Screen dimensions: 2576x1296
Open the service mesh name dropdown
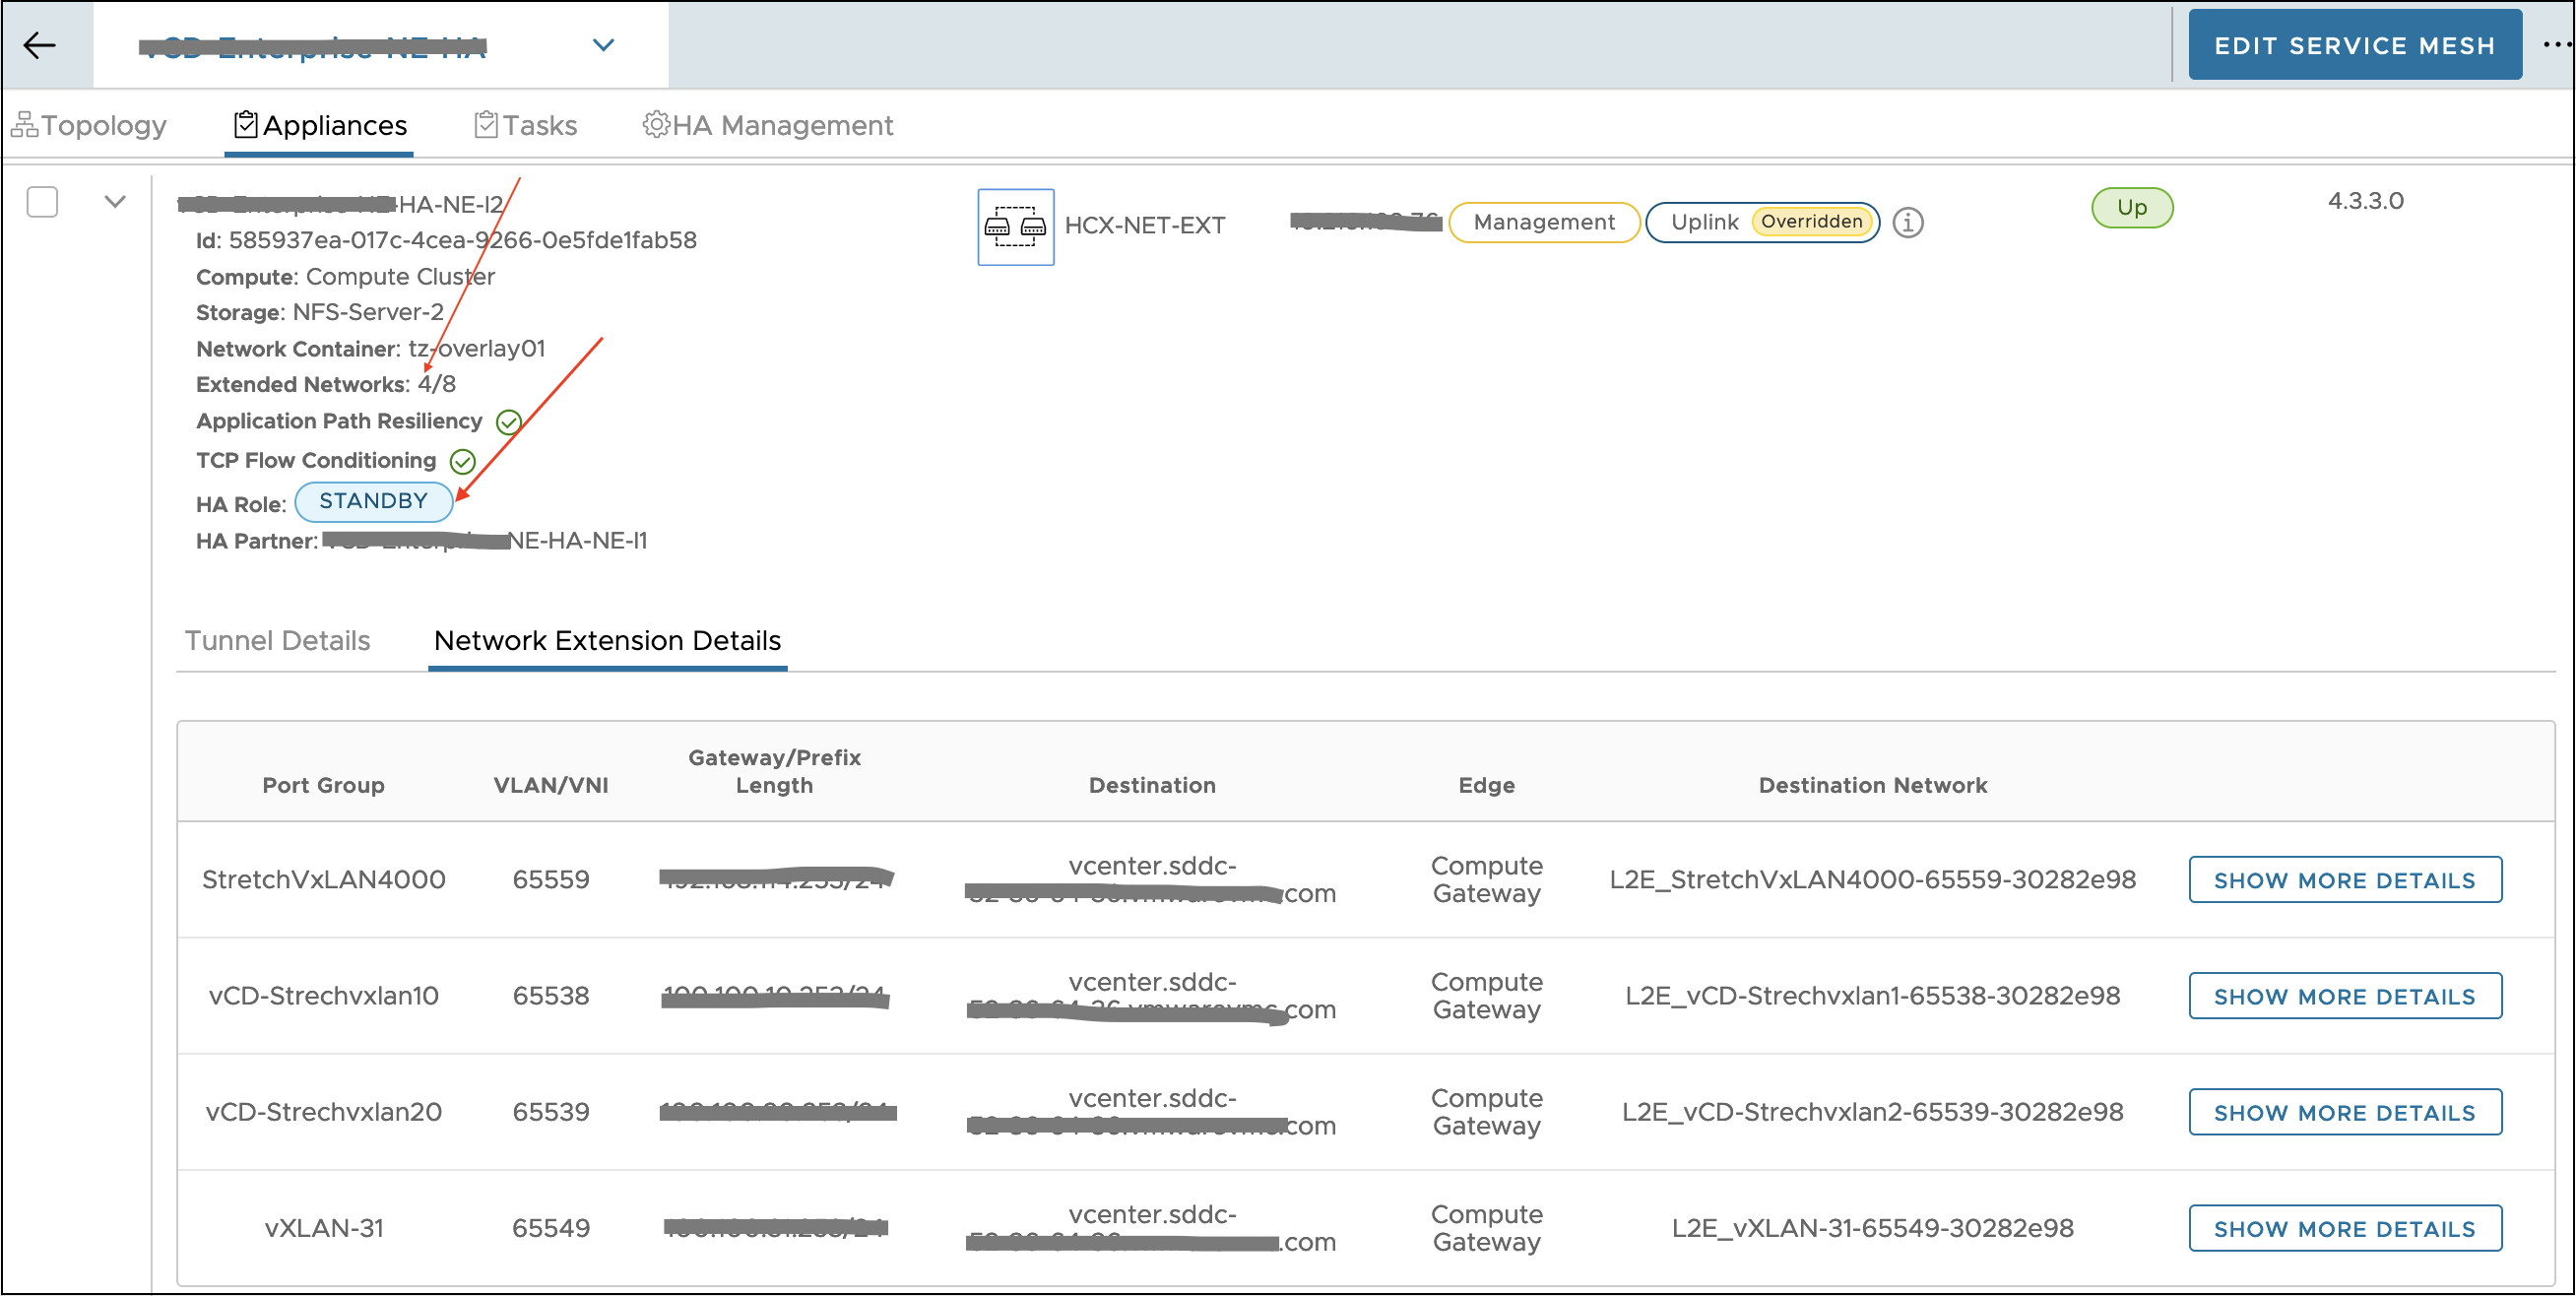click(x=603, y=45)
